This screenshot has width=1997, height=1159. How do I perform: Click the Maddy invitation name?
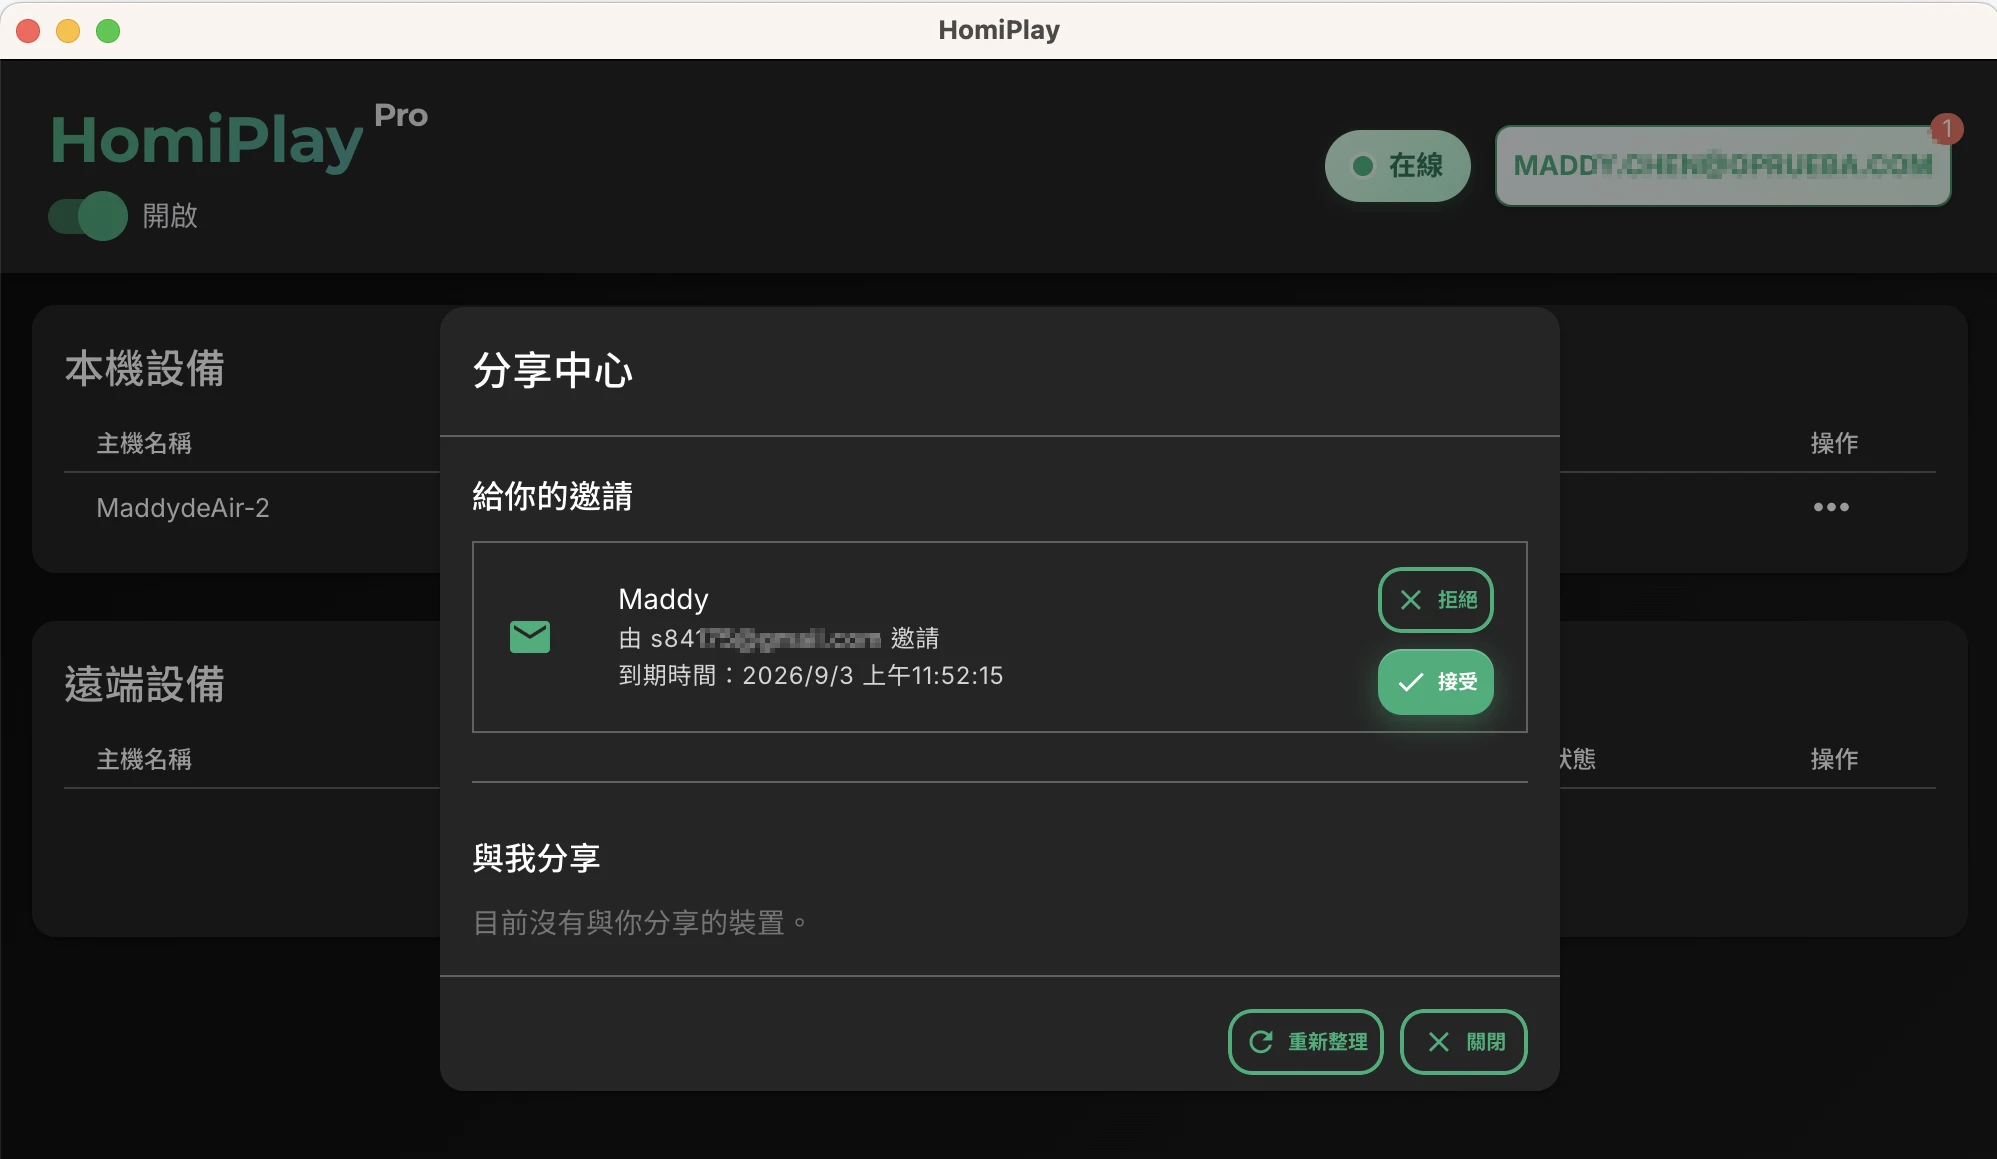click(x=663, y=599)
